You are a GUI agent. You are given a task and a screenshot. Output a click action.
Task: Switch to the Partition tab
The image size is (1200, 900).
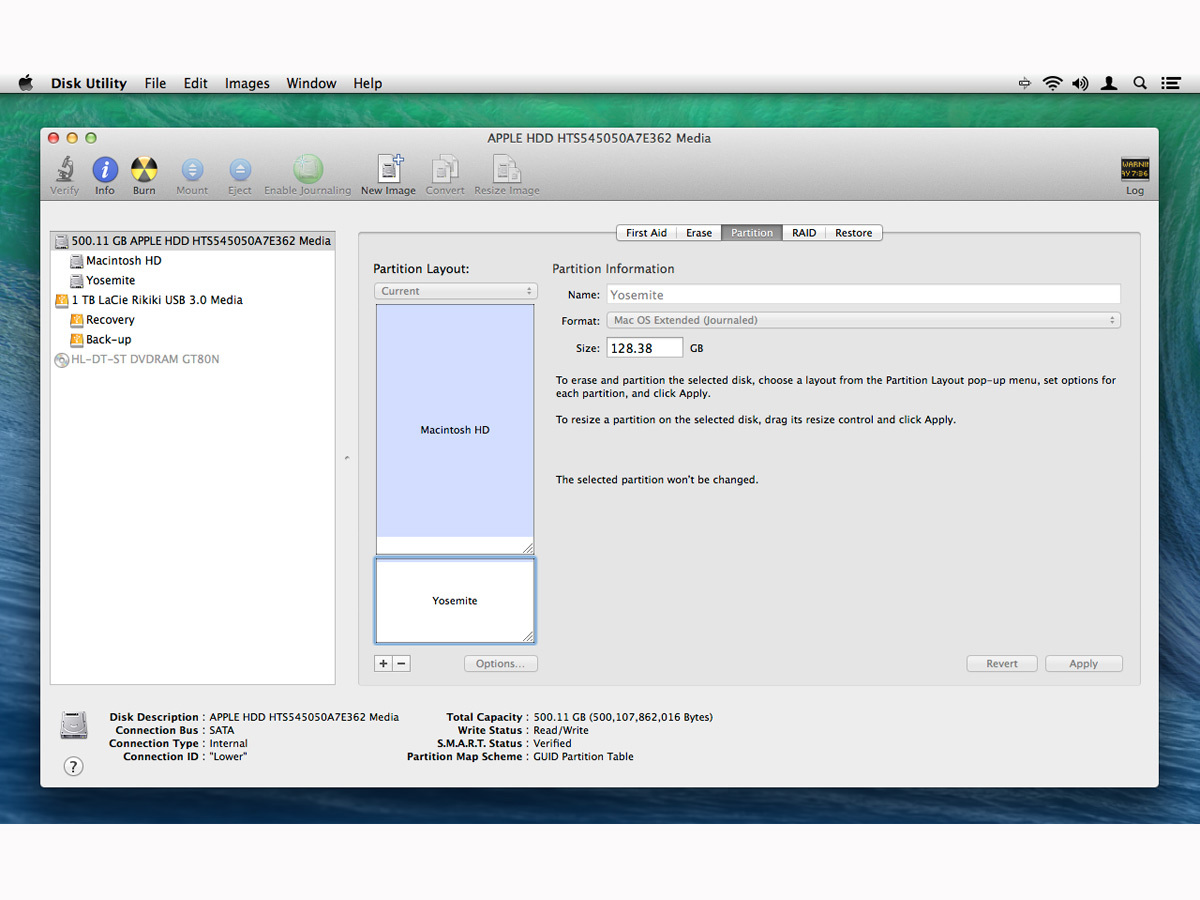pos(752,233)
